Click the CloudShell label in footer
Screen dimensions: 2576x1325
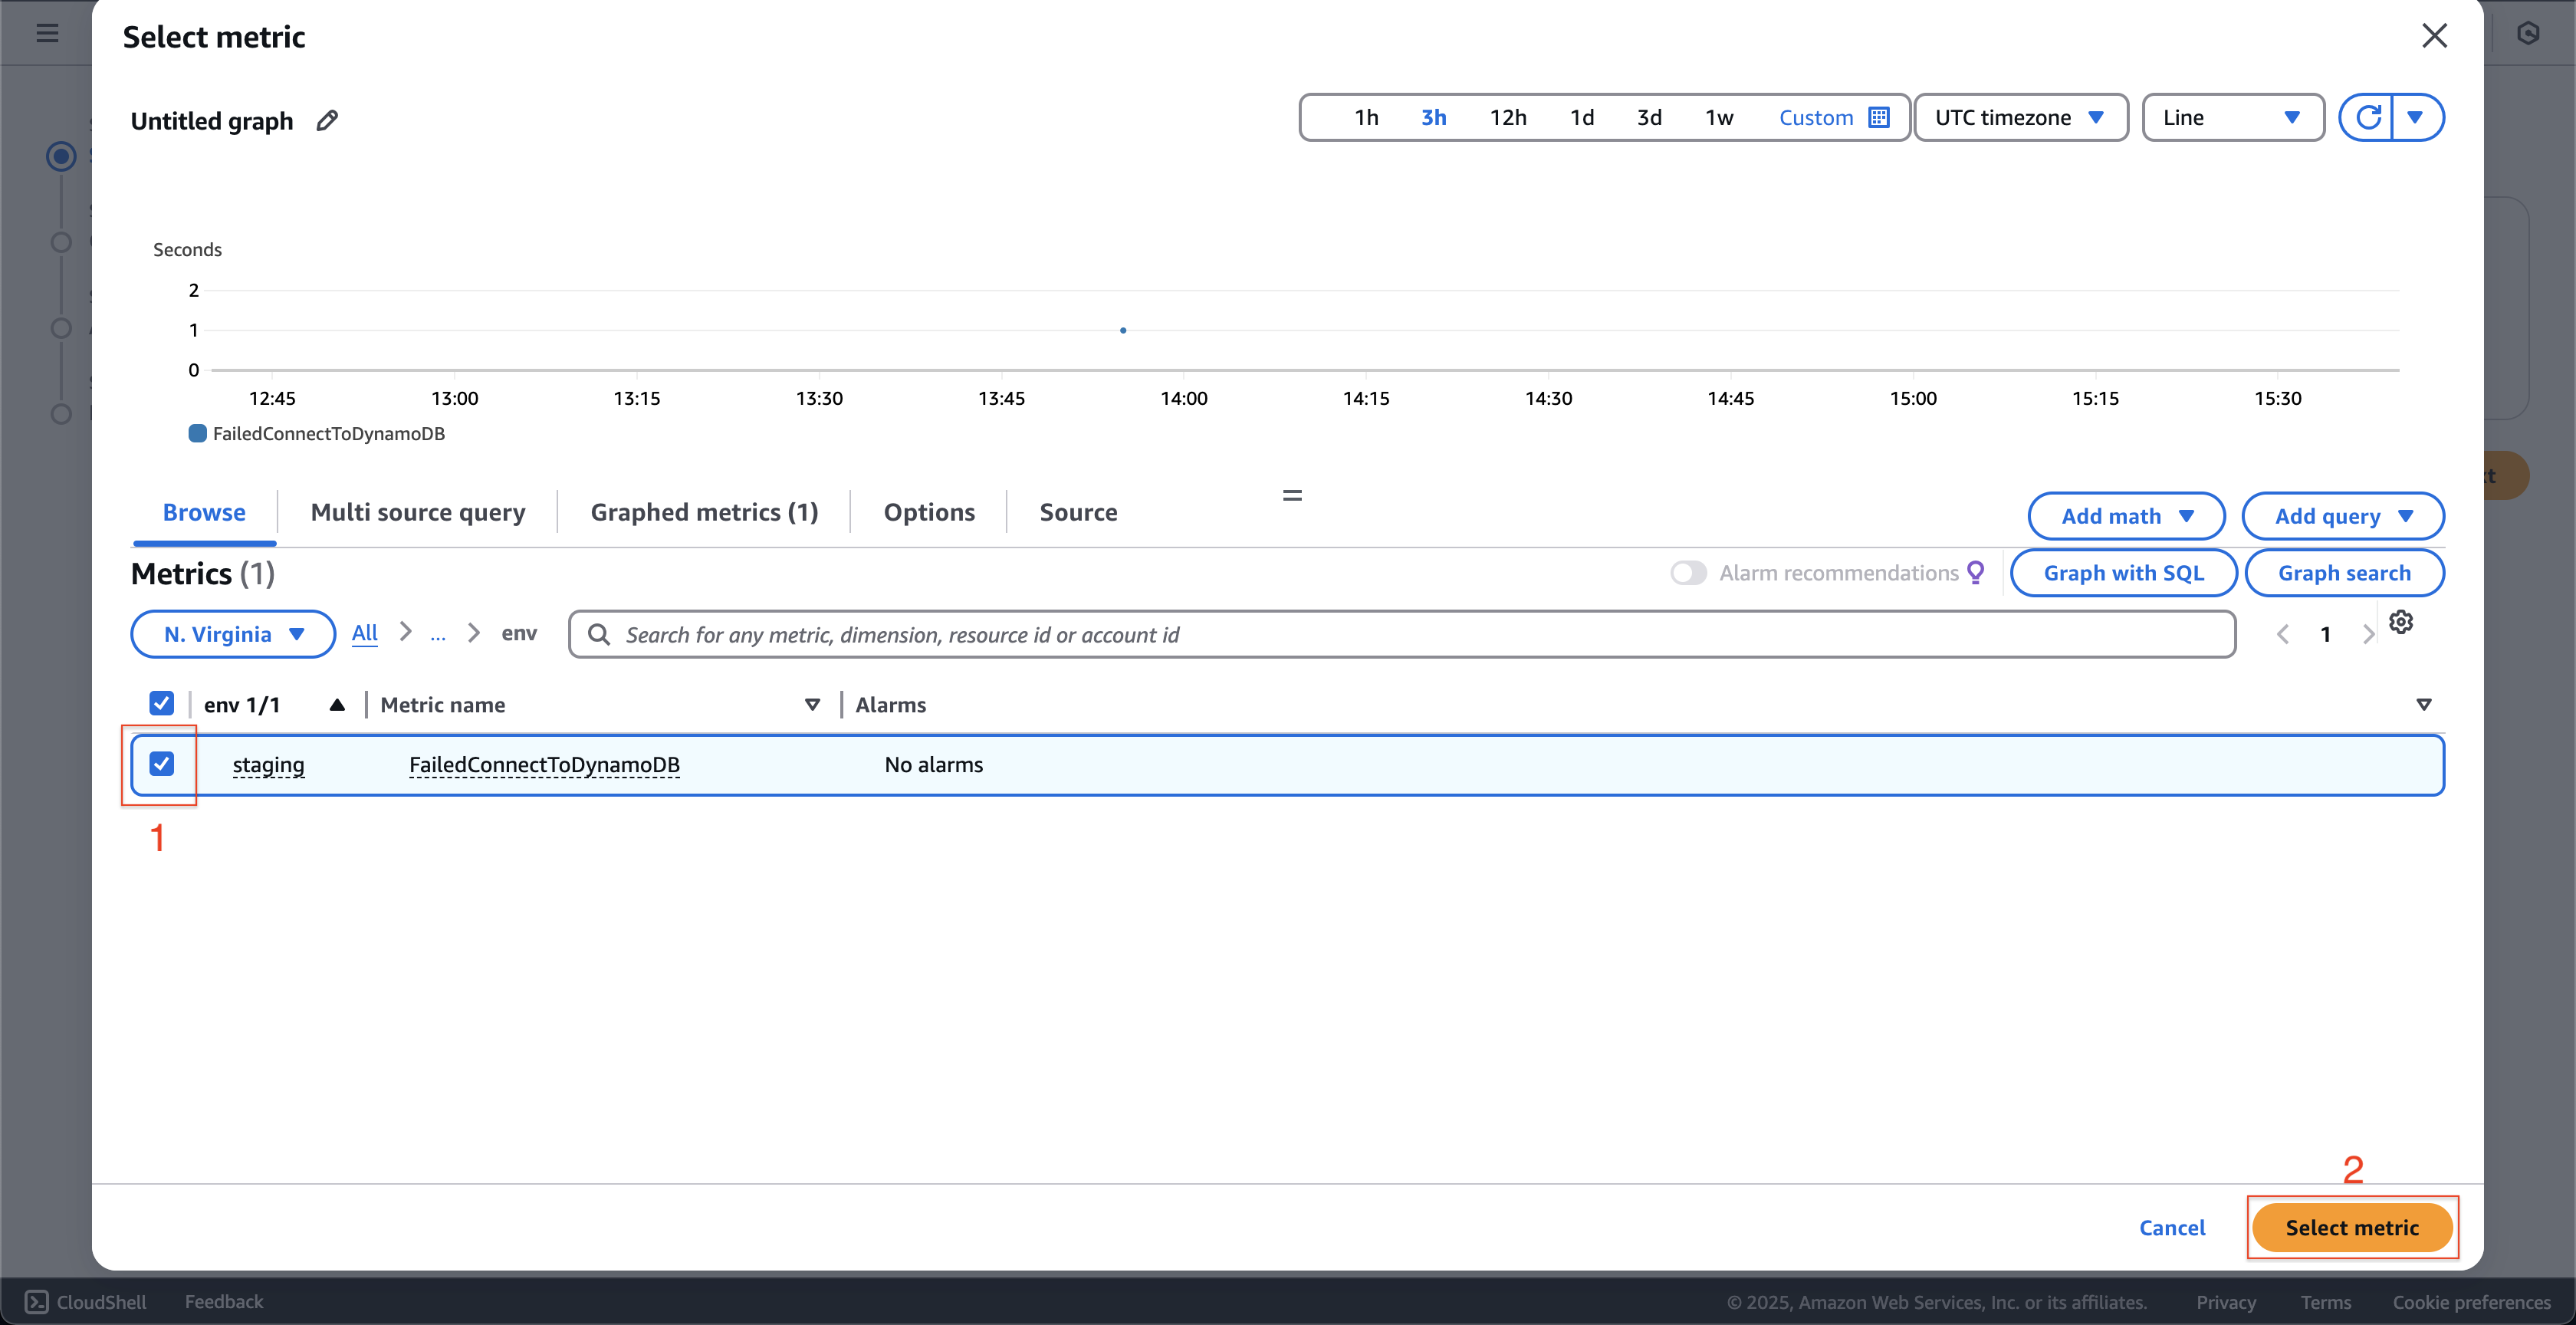pos(101,1302)
